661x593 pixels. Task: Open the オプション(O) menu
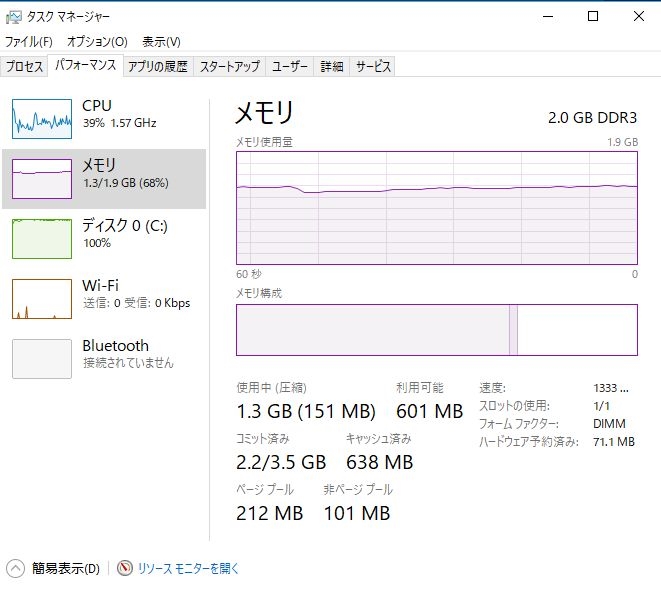coord(97,42)
